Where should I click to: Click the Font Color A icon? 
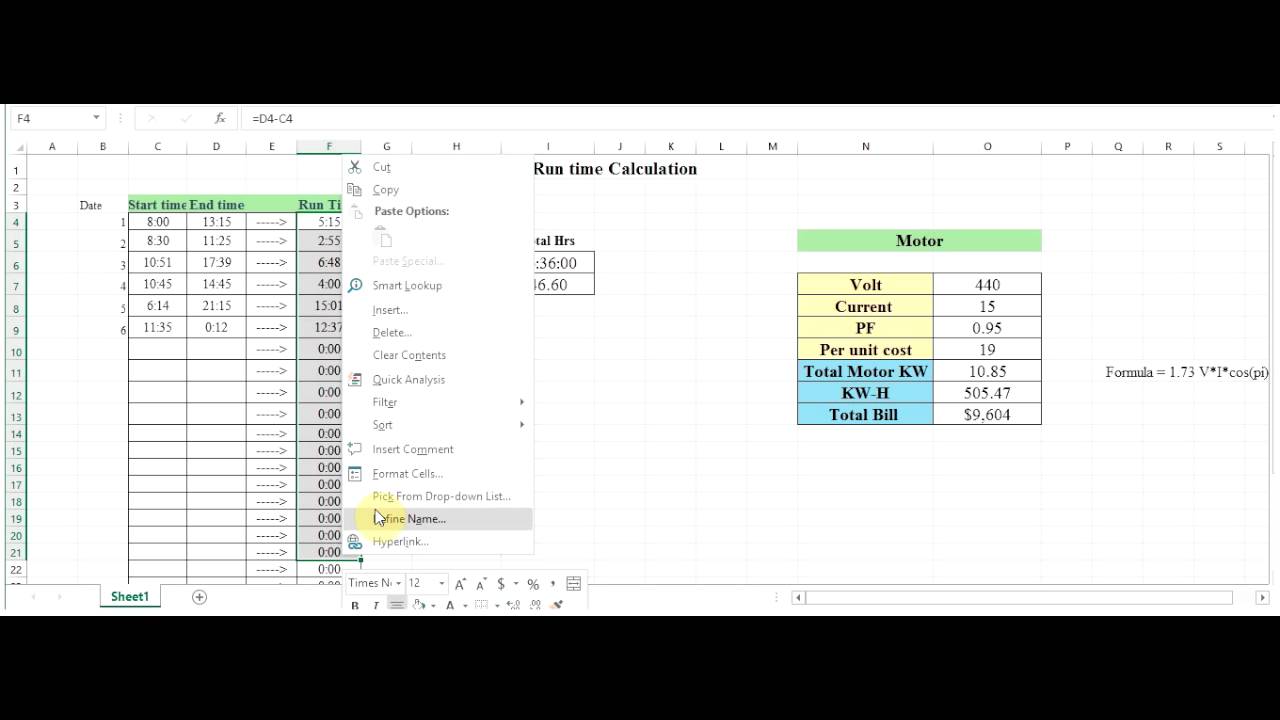click(x=450, y=606)
